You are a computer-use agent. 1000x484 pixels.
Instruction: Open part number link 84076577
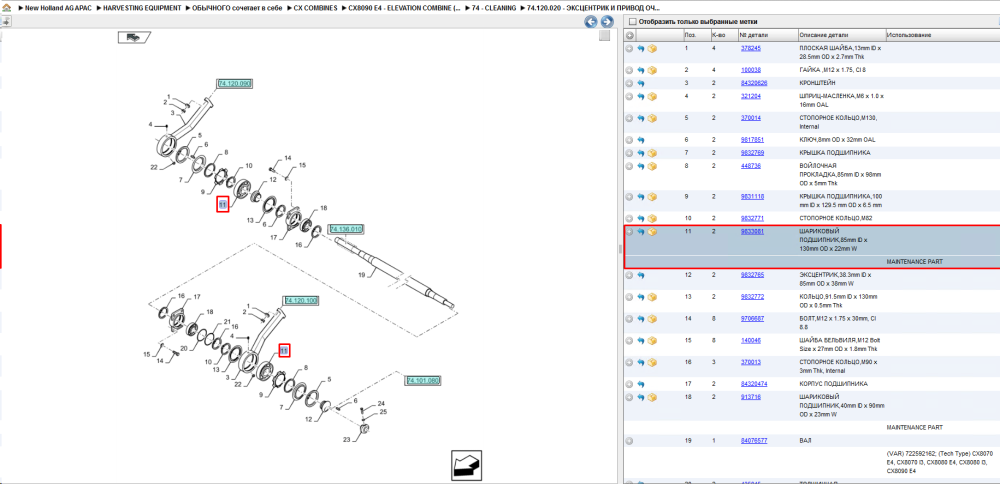(x=753, y=441)
